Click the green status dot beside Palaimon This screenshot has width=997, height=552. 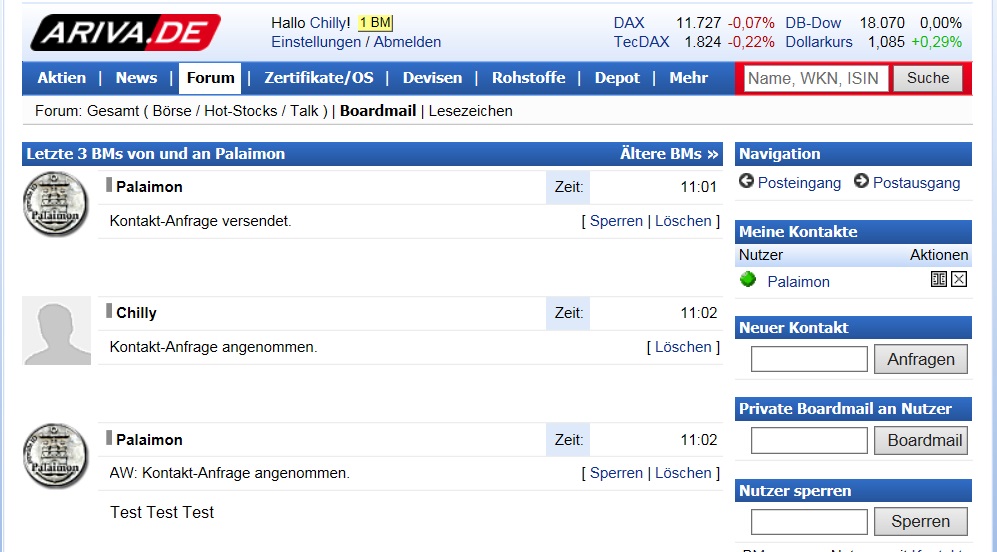click(748, 280)
